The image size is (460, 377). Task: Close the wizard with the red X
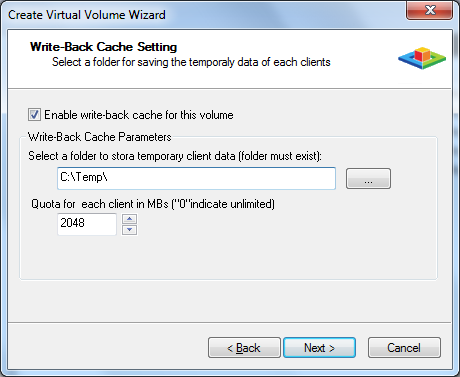[430, 10]
